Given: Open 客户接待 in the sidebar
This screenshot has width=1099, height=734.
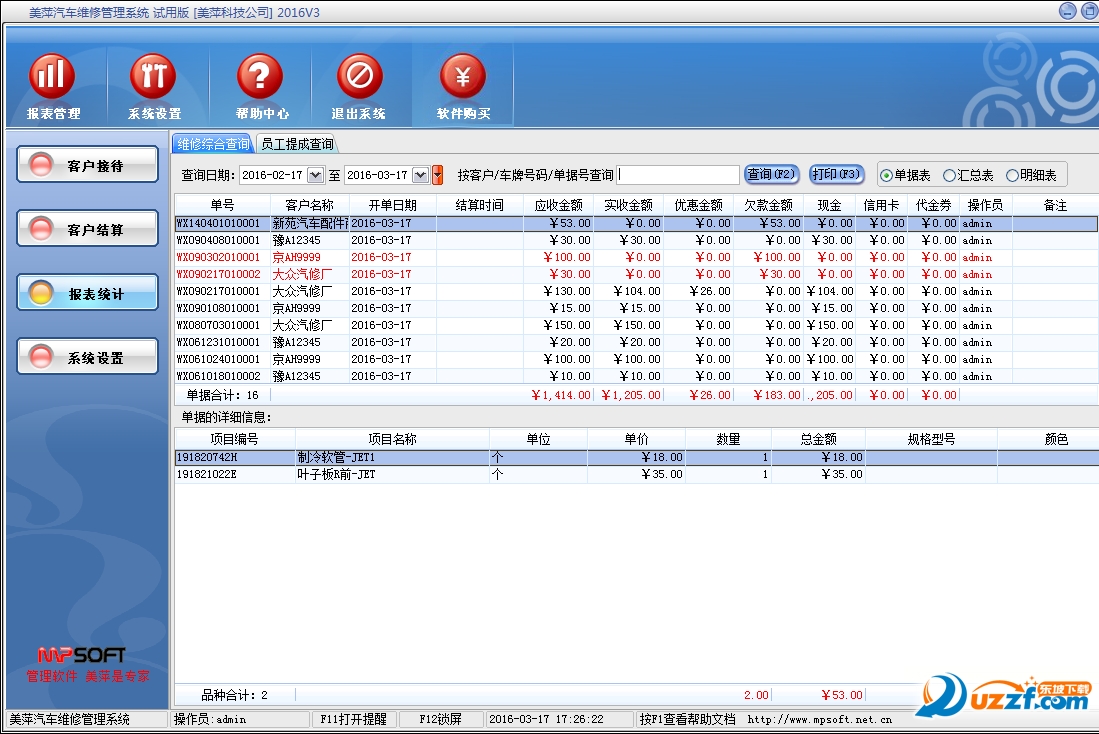Looking at the screenshot, I should tap(88, 166).
